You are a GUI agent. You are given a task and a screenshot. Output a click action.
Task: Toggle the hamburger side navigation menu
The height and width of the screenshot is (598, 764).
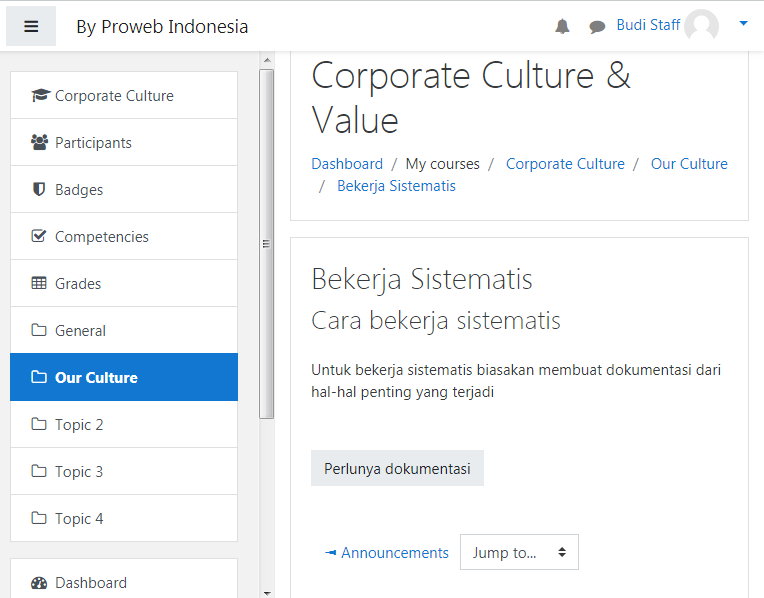pyautogui.click(x=31, y=26)
